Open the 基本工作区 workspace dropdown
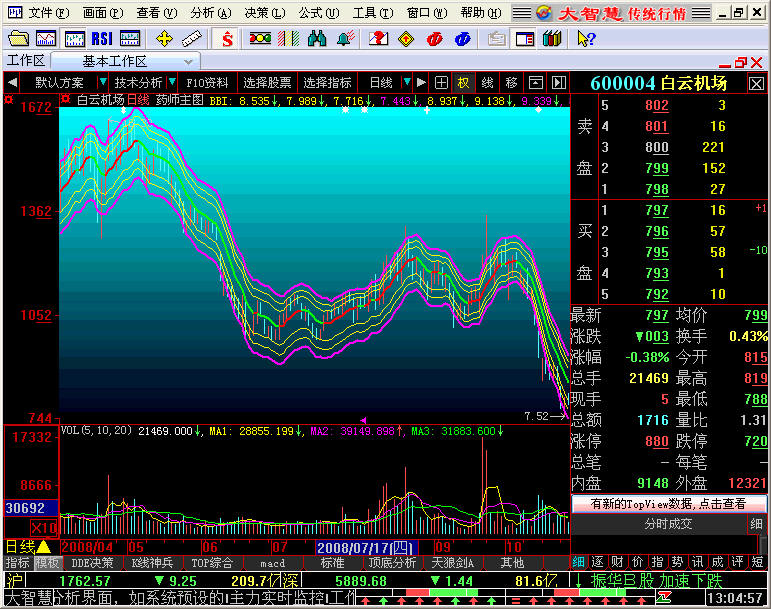 coord(188,61)
